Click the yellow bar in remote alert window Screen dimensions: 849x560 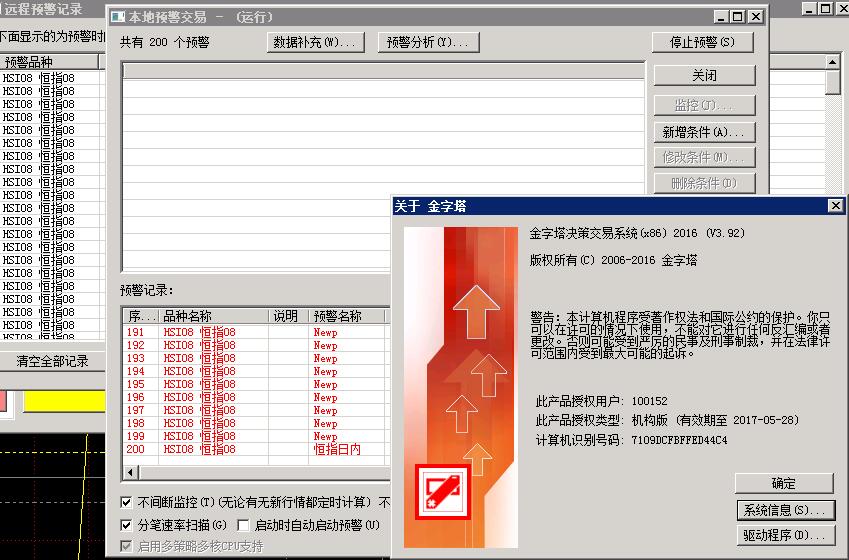coord(64,402)
